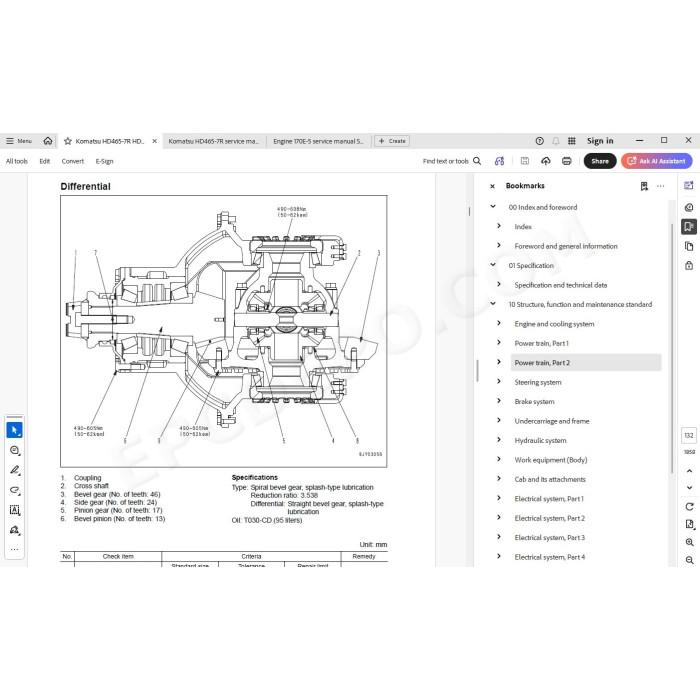
Task: Close the first Komatsu HD465-7R tab
Action: (x=154, y=141)
